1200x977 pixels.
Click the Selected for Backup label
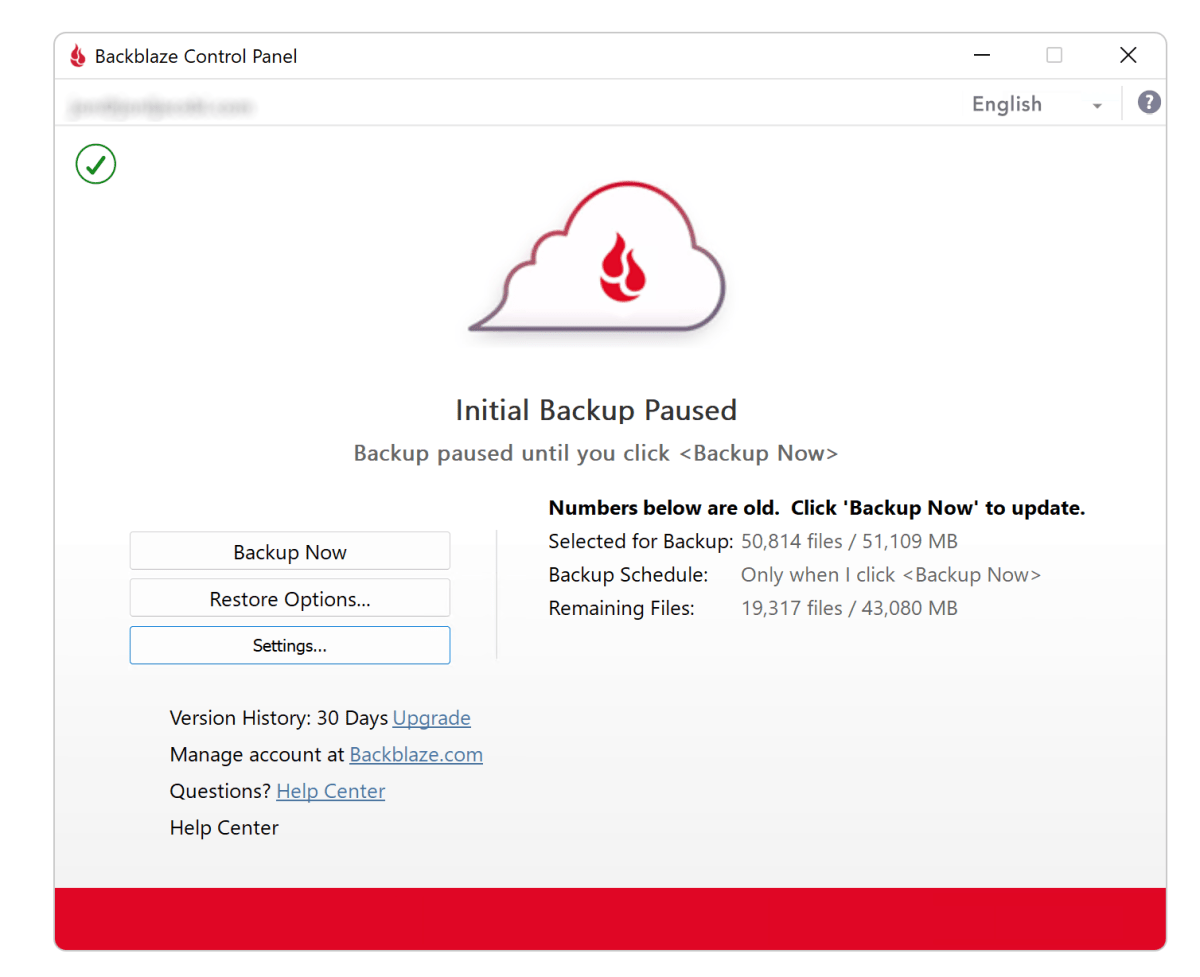(x=641, y=542)
